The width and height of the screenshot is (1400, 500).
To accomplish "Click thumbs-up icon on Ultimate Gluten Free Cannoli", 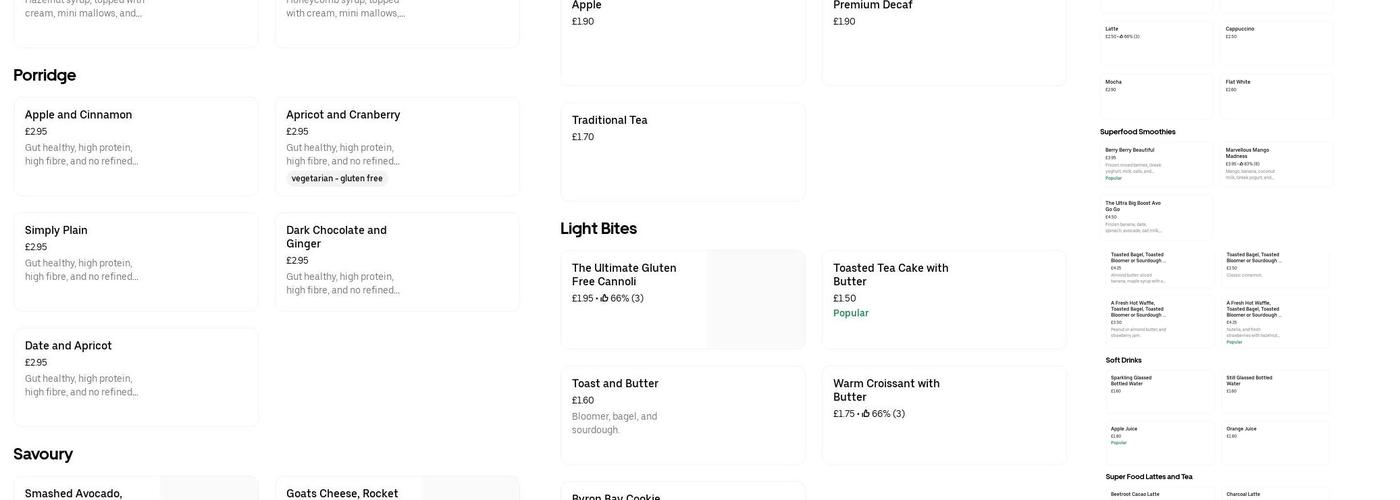I will tap(605, 298).
